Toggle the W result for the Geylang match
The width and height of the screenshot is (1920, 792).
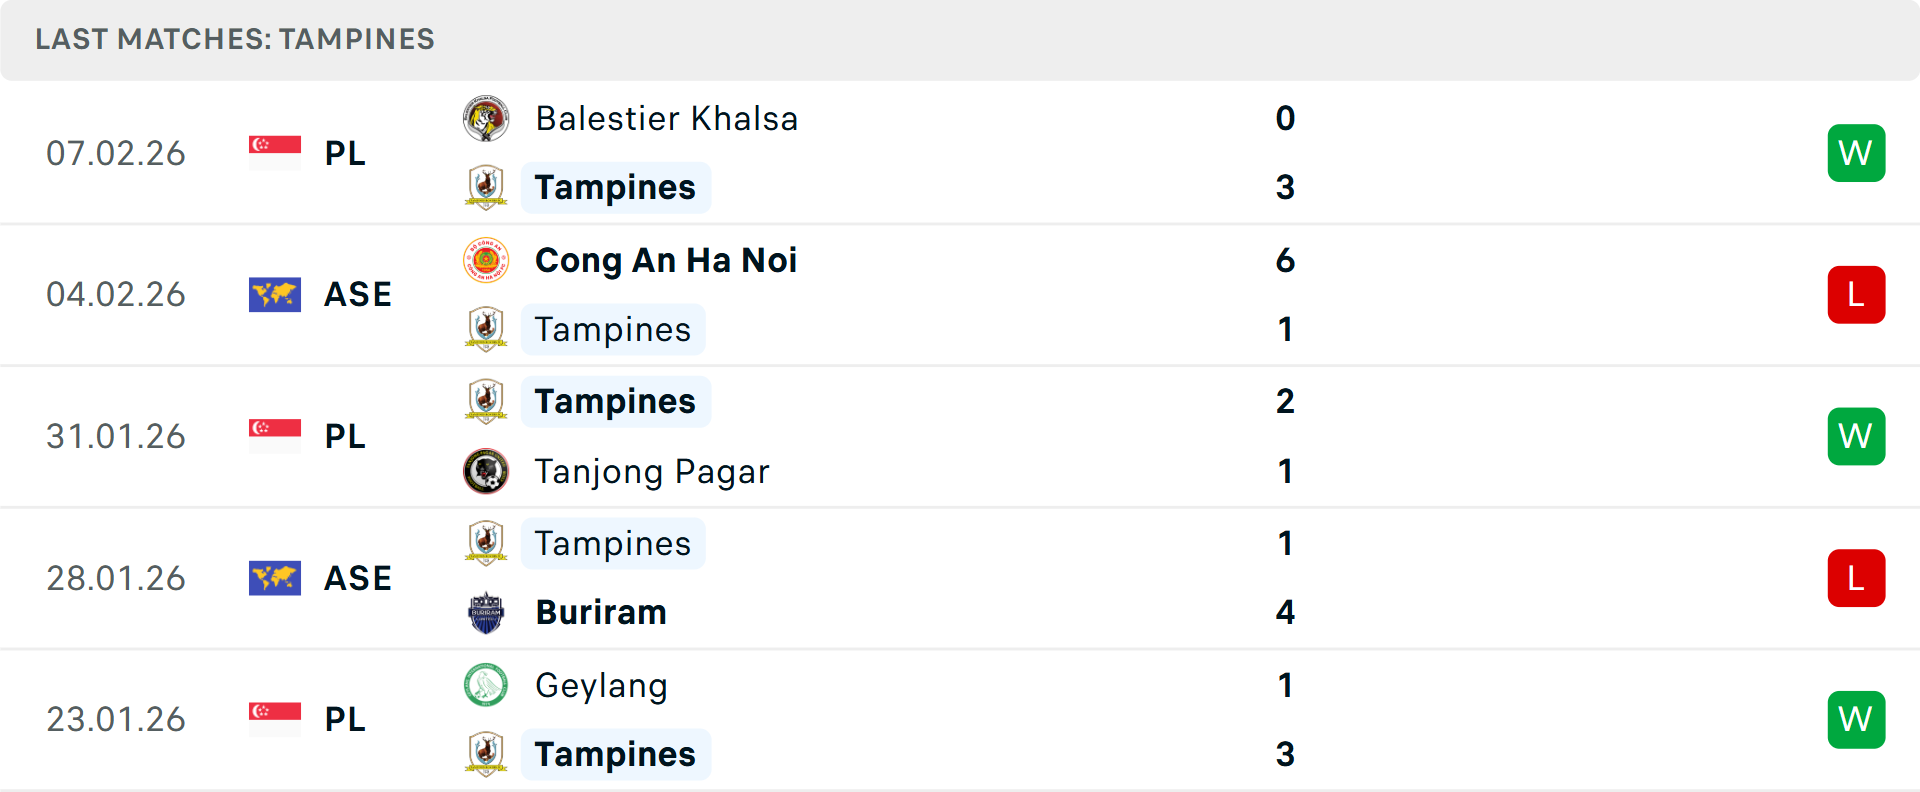1856,719
